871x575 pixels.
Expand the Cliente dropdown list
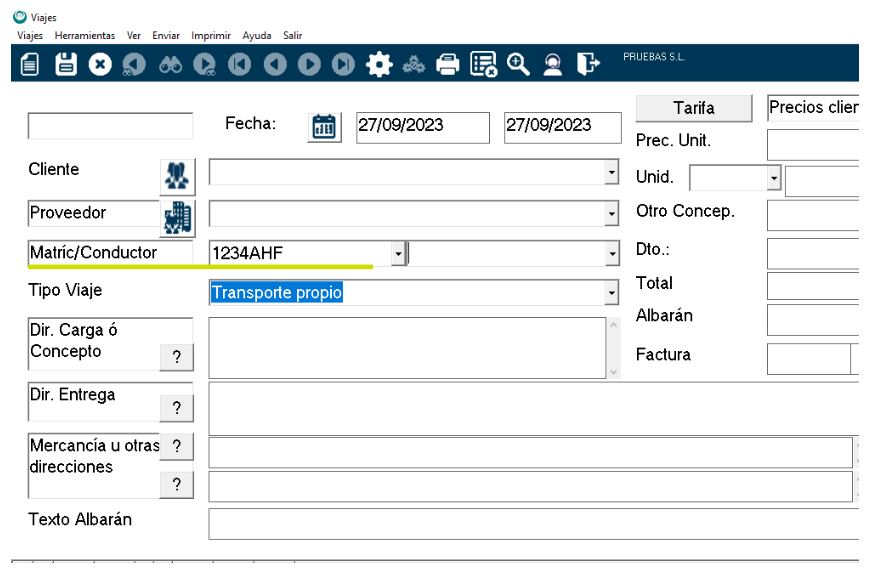[x=611, y=174]
